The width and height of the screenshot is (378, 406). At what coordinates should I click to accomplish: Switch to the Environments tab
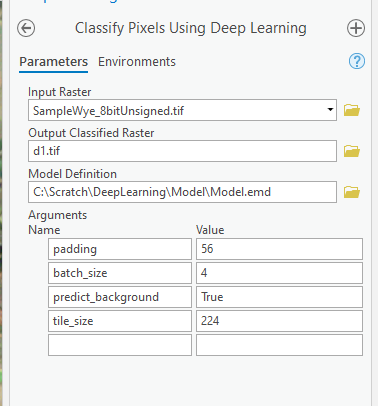[x=137, y=62]
